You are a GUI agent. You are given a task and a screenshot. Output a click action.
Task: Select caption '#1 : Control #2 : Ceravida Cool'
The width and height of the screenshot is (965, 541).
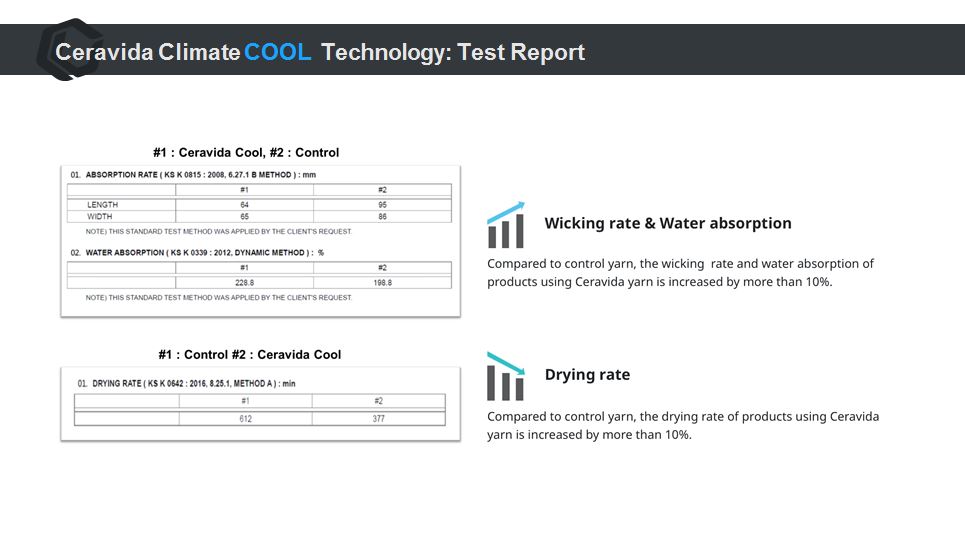pyautogui.click(x=249, y=355)
